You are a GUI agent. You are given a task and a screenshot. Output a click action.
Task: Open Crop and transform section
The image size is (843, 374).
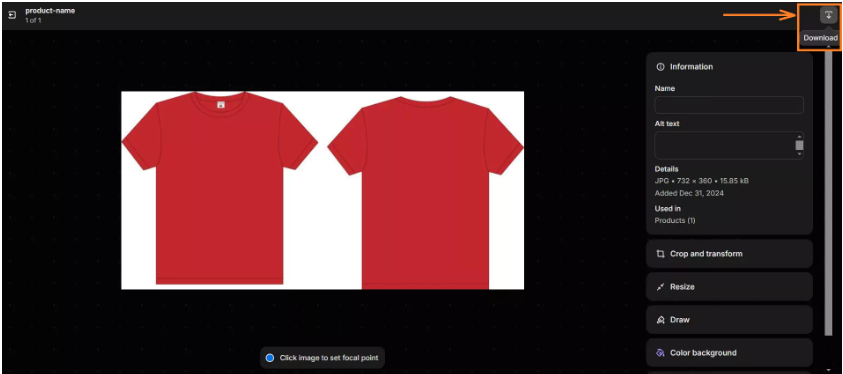[729, 254]
